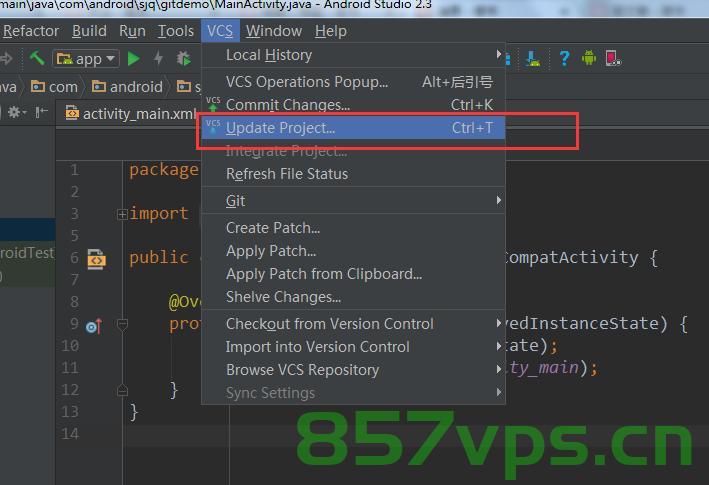Viewport: 709px width, 485px height.
Task: Click the android breadcrumb folder
Action: [x=127, y=86]
